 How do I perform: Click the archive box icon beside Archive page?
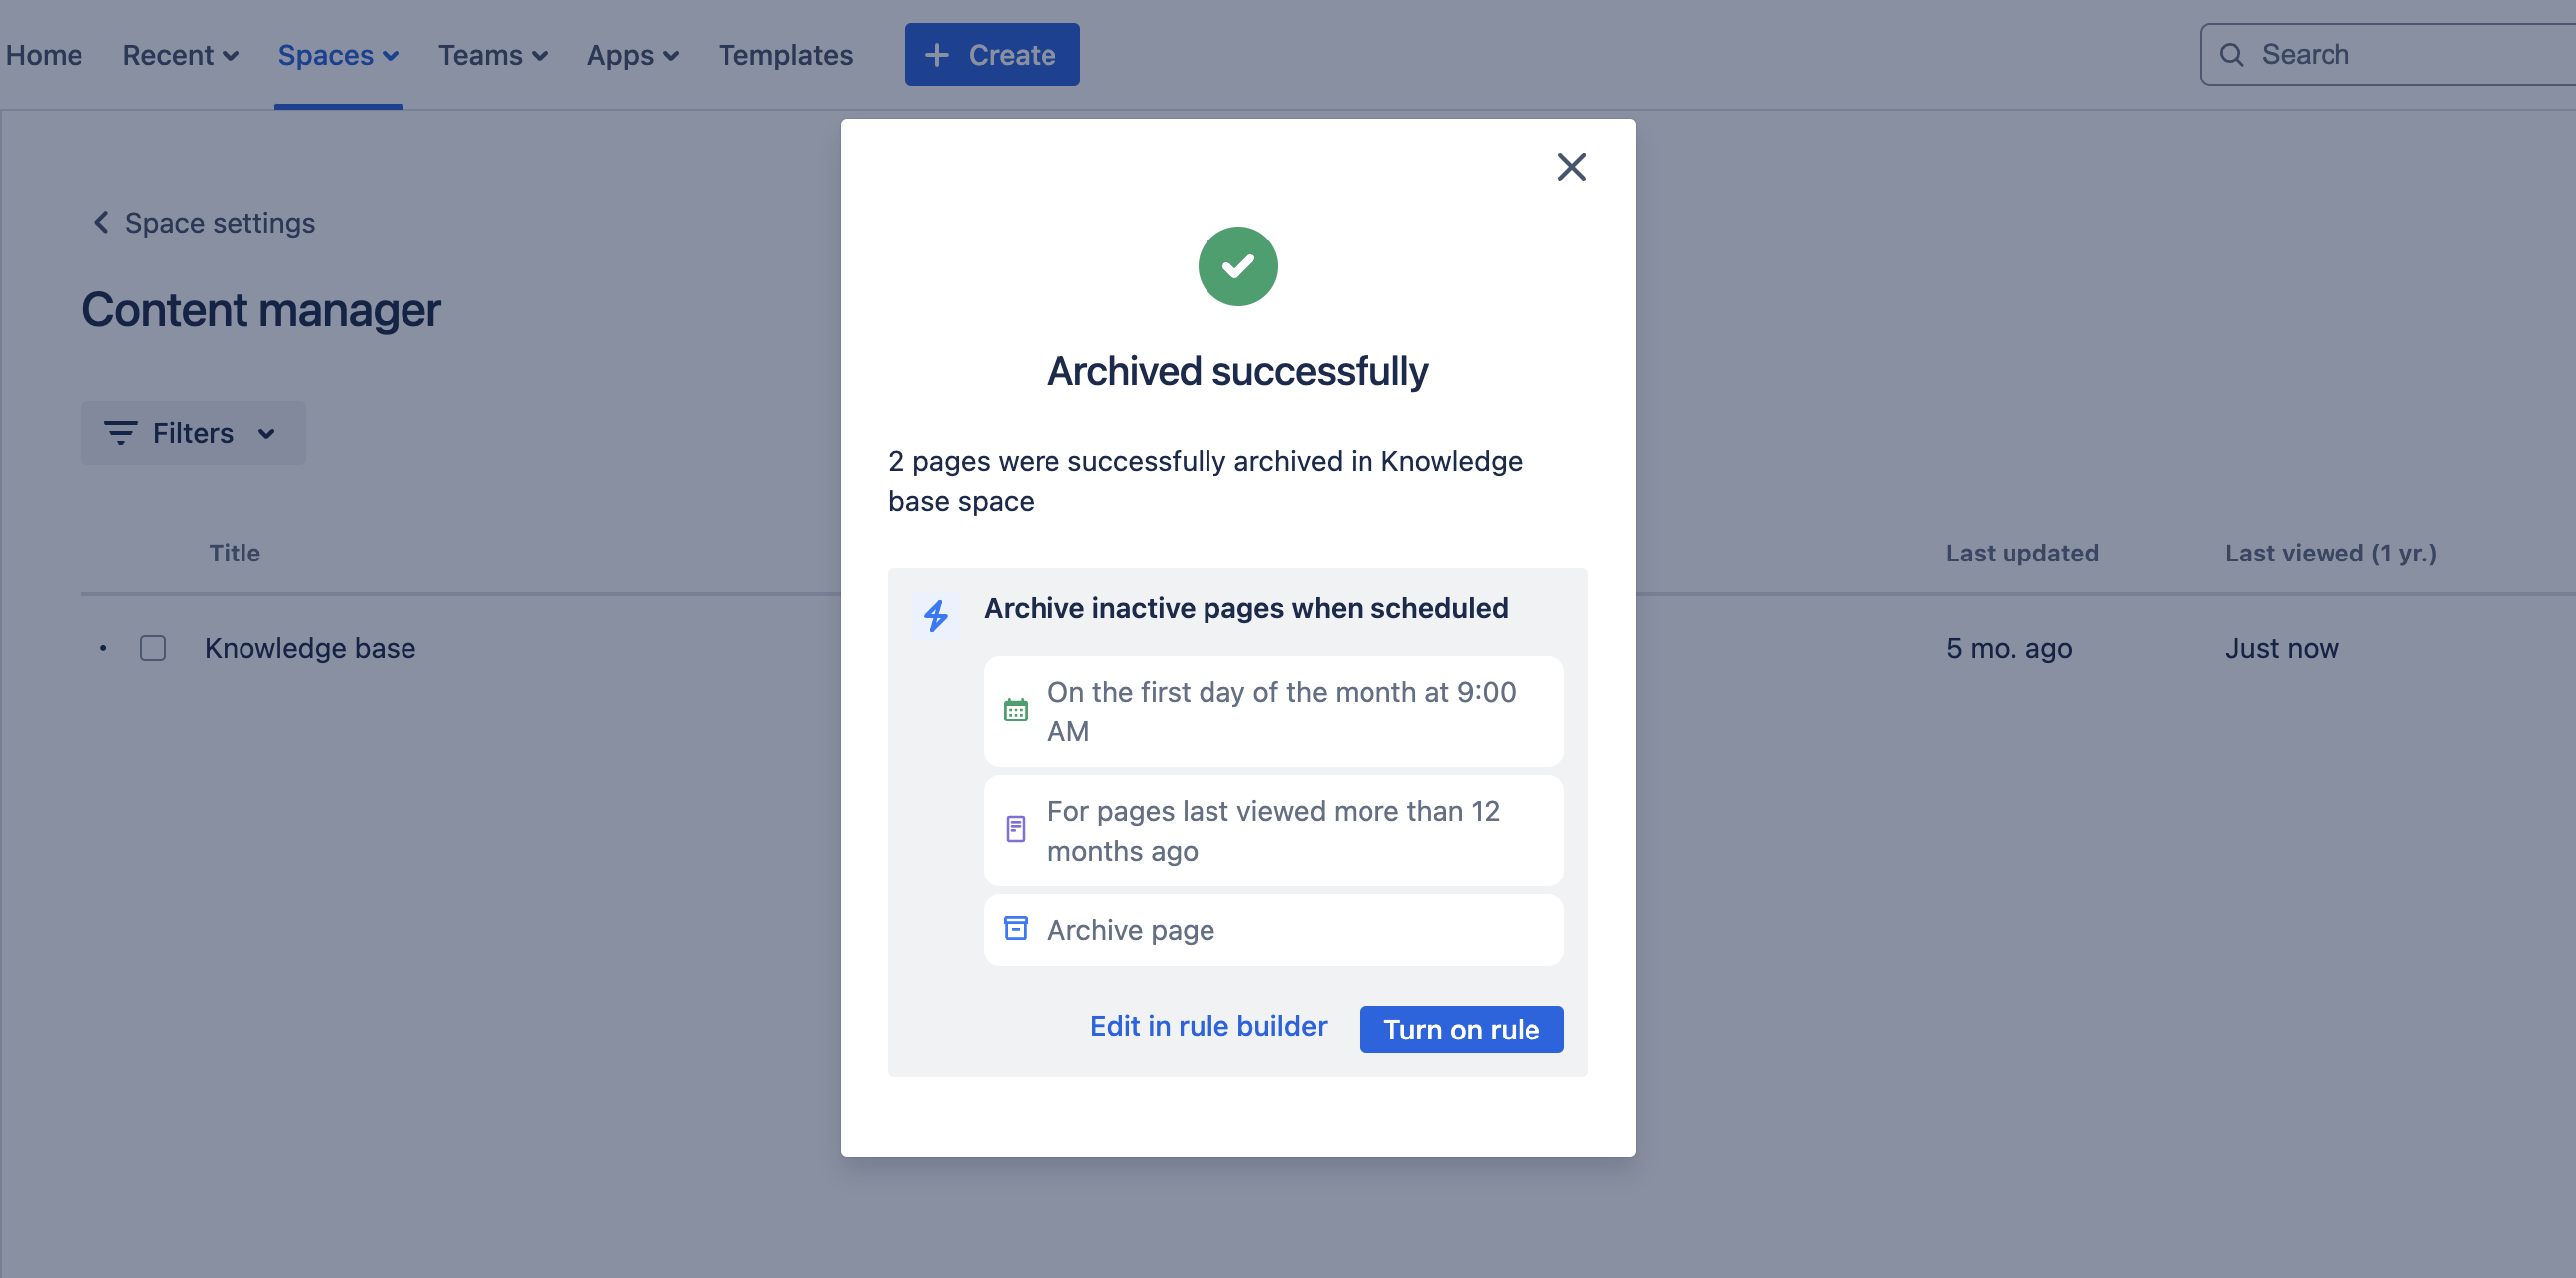pyautogui.click(x=1016, y=929)
